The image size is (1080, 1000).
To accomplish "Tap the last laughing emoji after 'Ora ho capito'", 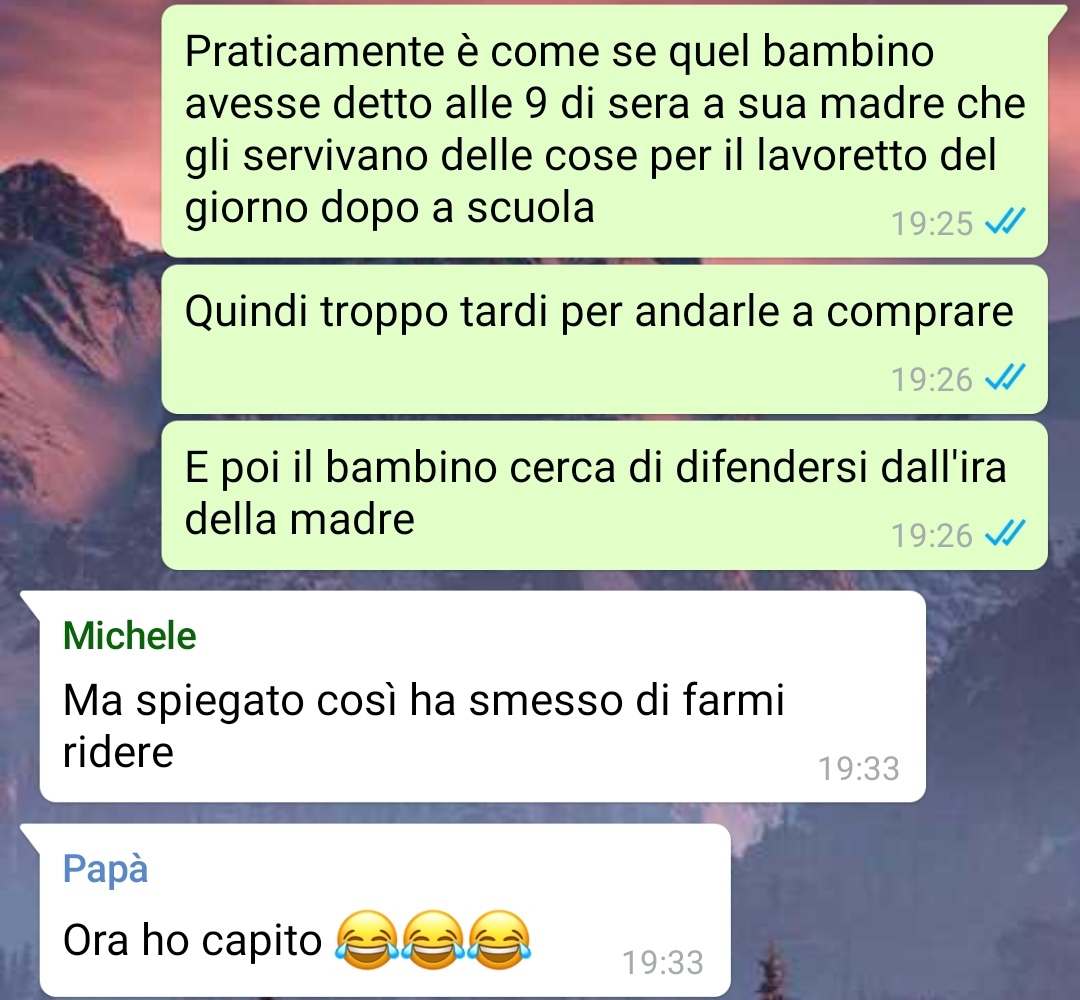I will tap(499, 939).
